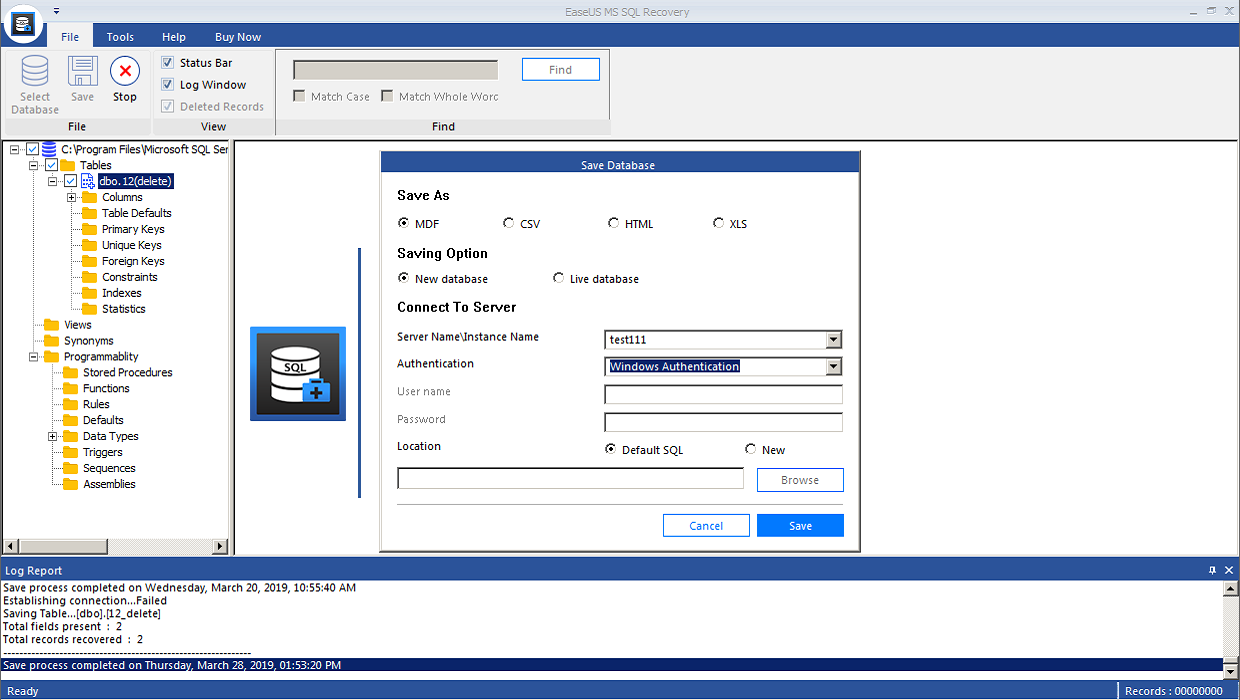Open the Authentication dropdown
This screenshot has height=700, width=1240.
834,367
